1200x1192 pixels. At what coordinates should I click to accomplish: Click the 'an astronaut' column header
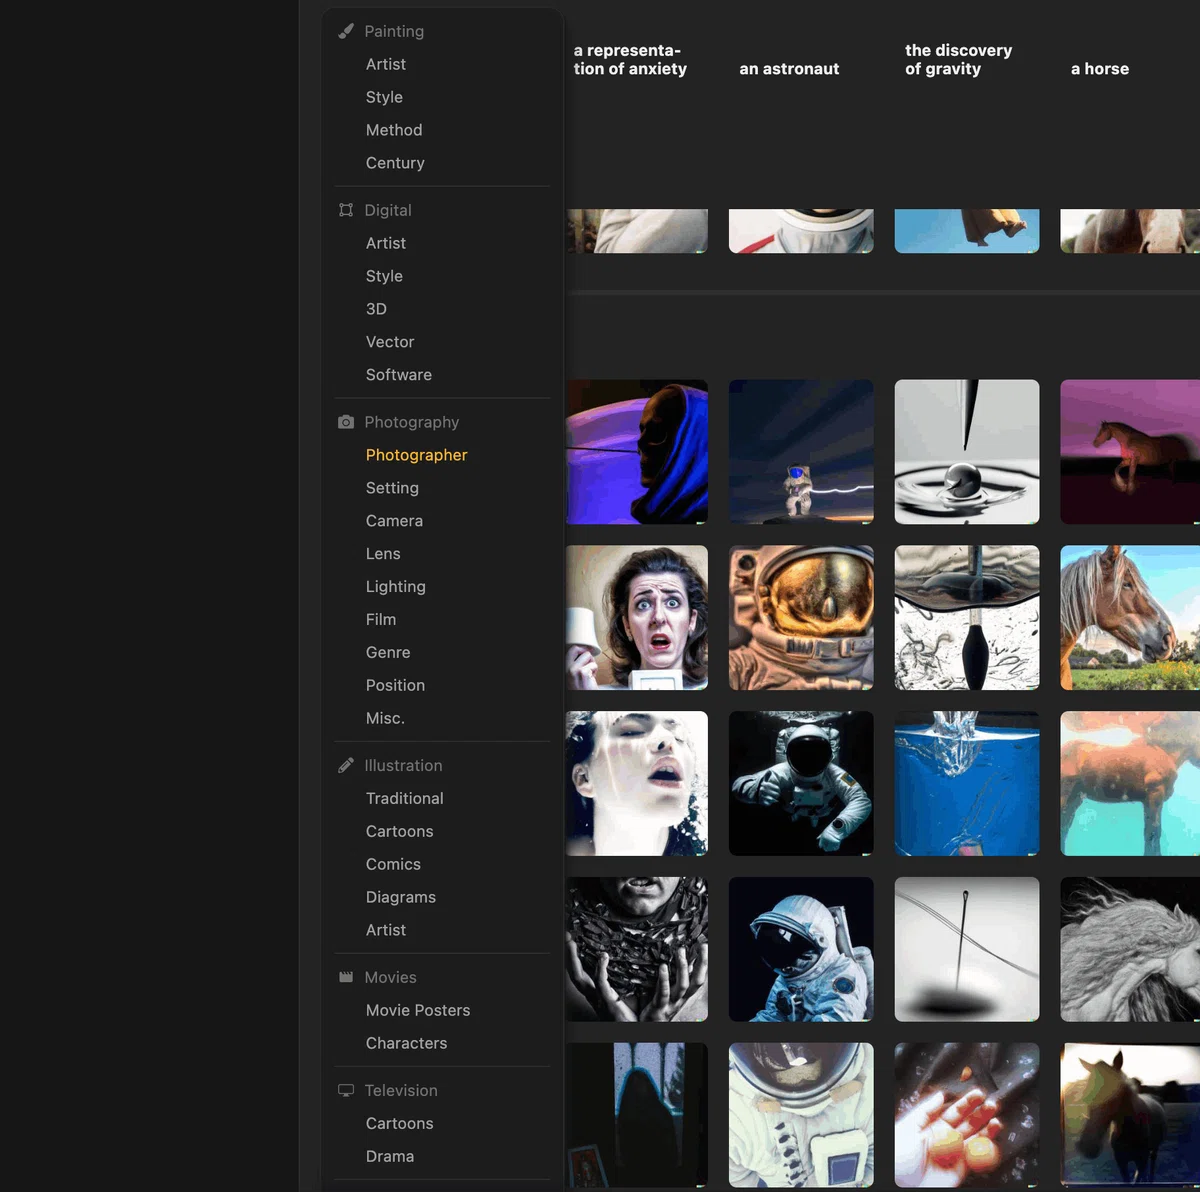[x=789, y=69]
